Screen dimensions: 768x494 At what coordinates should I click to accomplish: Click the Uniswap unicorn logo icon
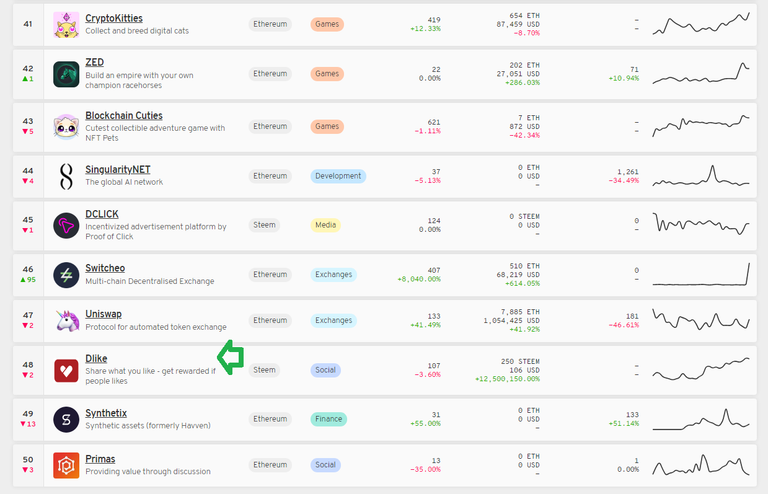[66, 321]
